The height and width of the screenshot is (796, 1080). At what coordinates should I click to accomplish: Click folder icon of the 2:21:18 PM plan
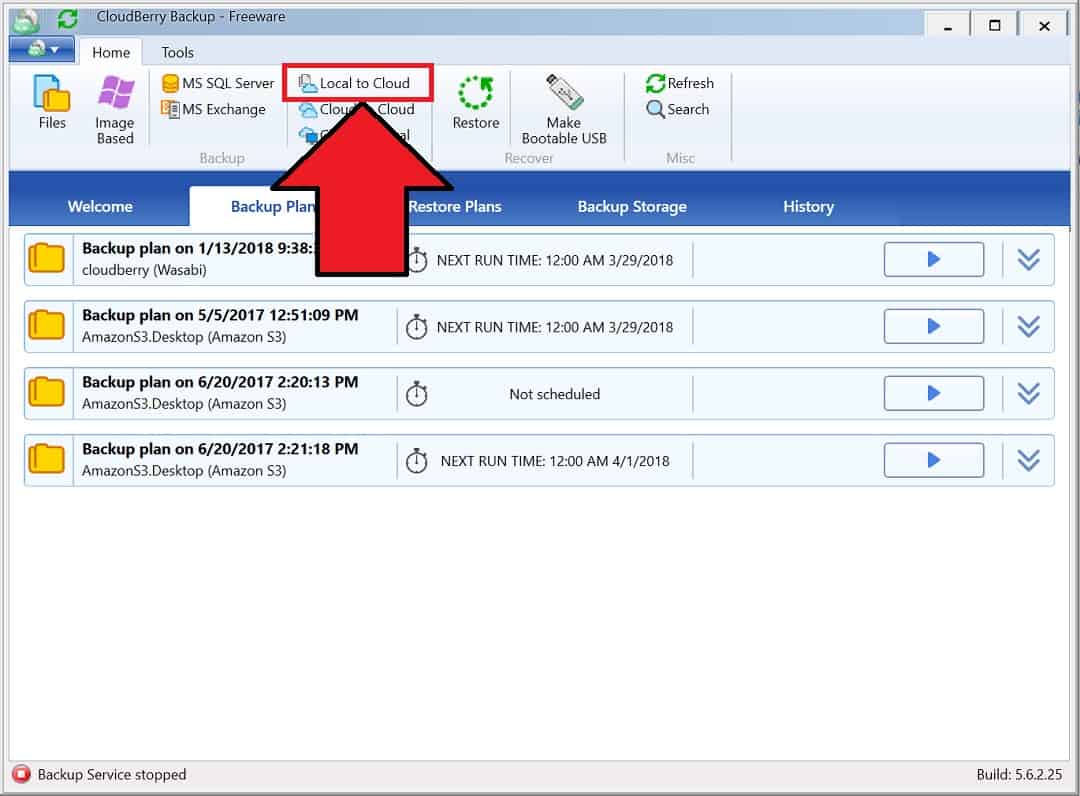pos(47,459)
